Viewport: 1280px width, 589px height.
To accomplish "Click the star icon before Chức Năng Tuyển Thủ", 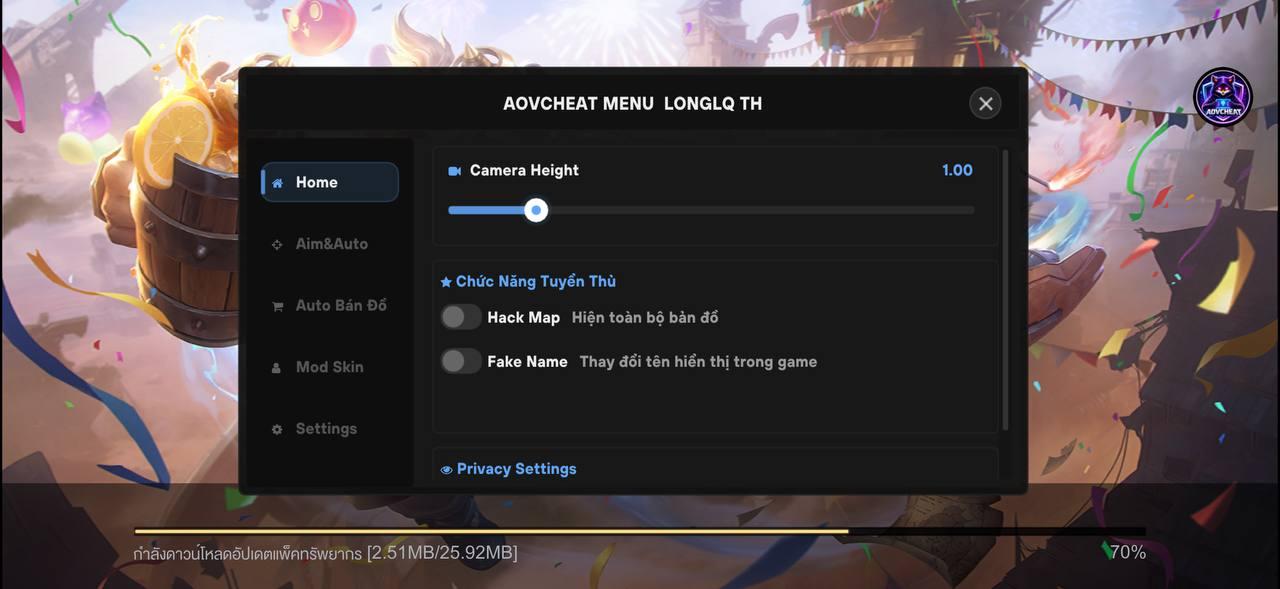I will [446, 282].
